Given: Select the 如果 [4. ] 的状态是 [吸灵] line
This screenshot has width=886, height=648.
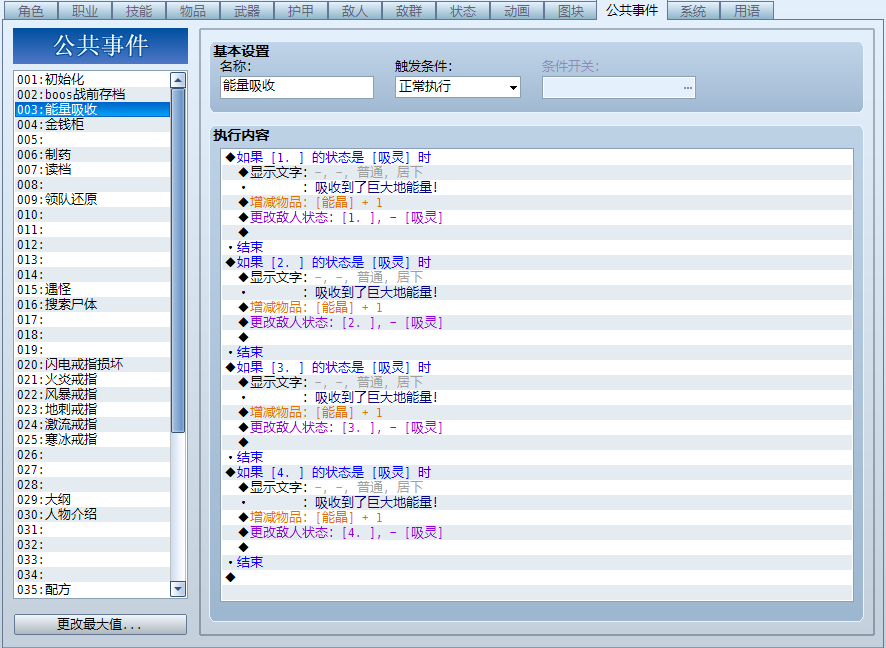Looking at the screenshot, I should (537, 472).
